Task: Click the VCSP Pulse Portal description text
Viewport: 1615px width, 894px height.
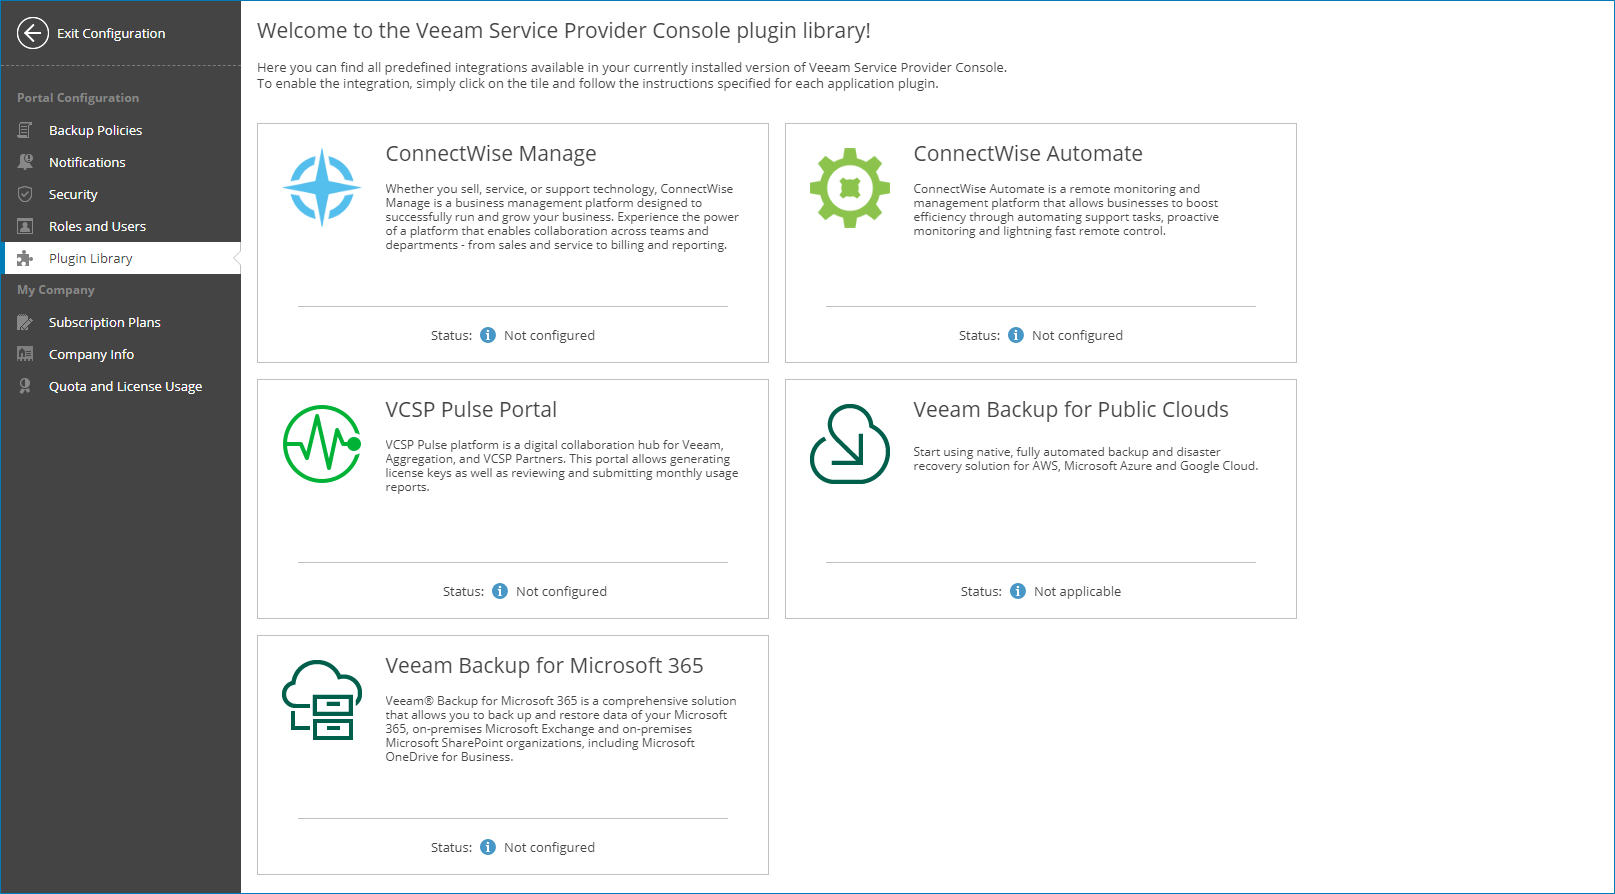Action: click(561, 466)
